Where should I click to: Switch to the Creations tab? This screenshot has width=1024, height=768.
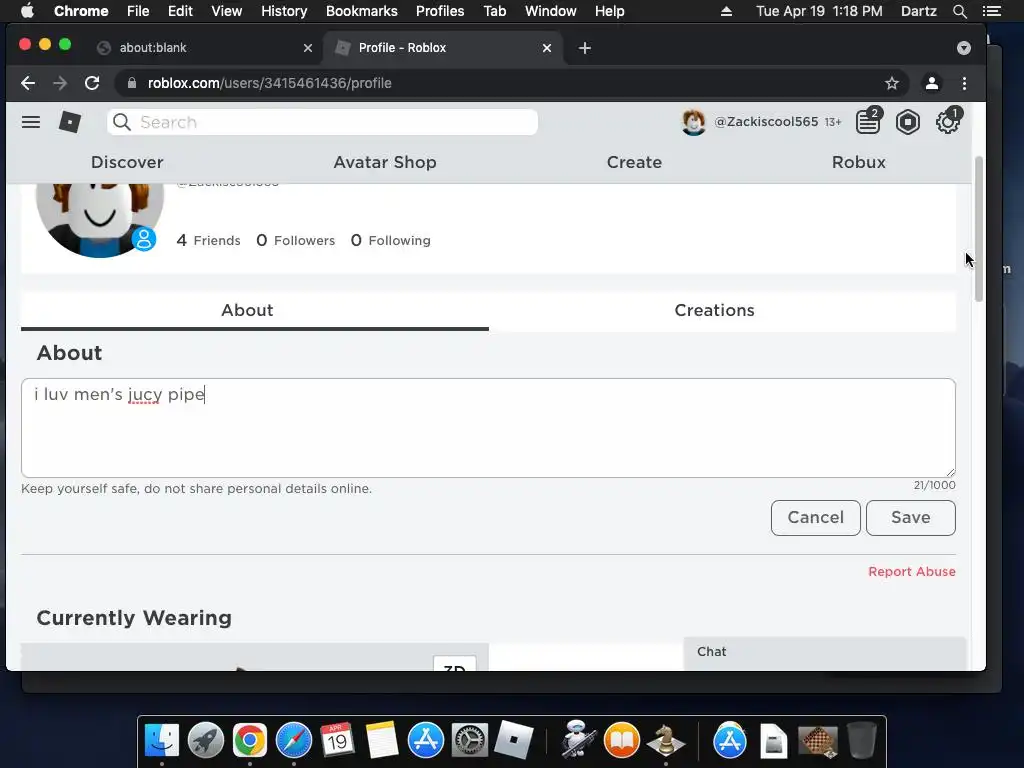click(x=714, y=310)
